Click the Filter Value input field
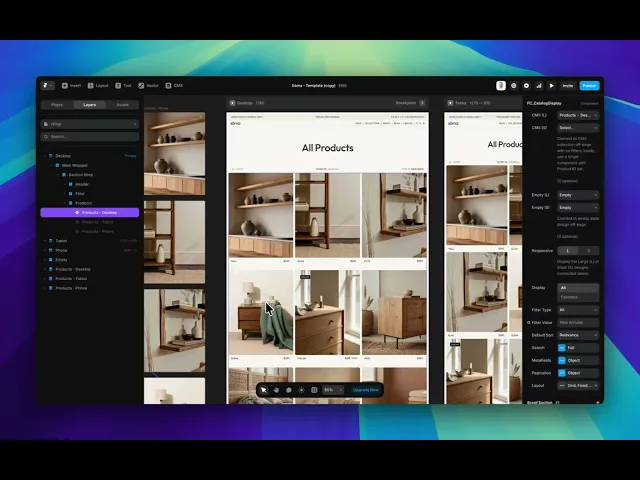The image size is (640, 480). pos(578,323)
